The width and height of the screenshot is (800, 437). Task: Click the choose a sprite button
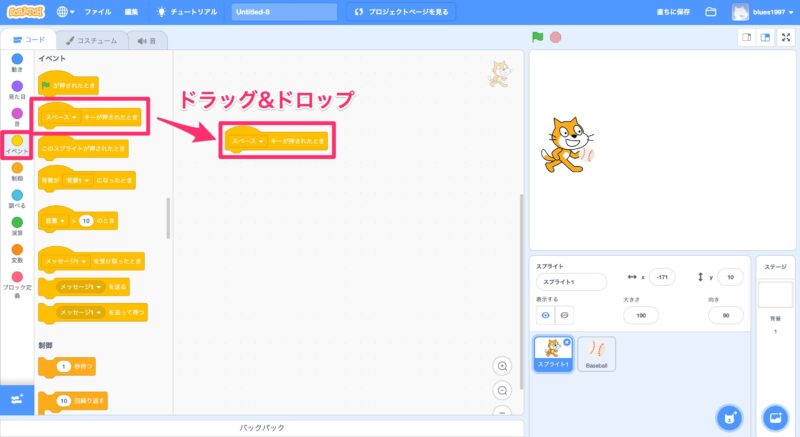(x=732, y=416)
